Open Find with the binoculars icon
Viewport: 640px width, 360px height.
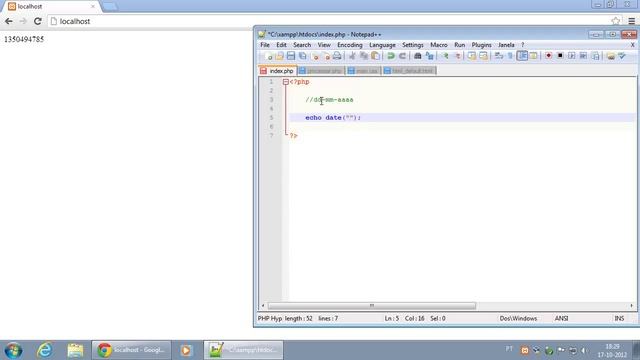[x=418, y=56]
